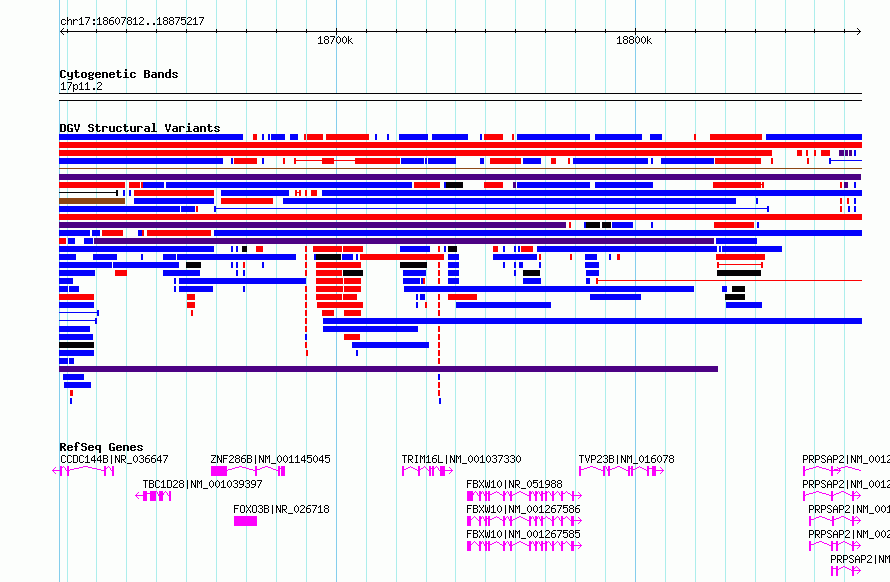The height and width of the screenshot is (582, 890).
Task: Click the FBXW10|NM_001267586 transcript label
Action: (523, 509)
